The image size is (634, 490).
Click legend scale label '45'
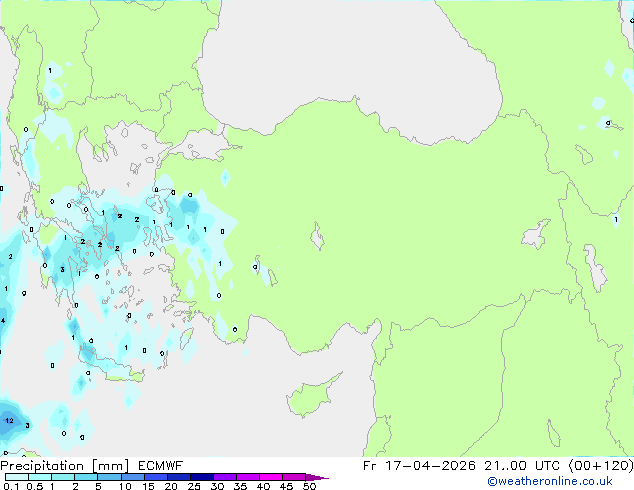[x=286, y=486]
